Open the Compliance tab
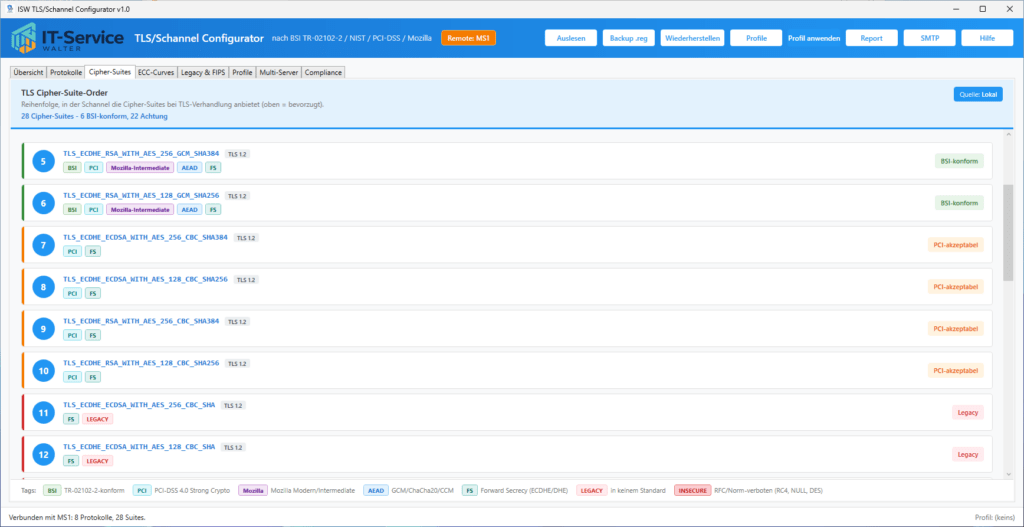Viewport: 1024px width, 527px height. pos(323,72)
